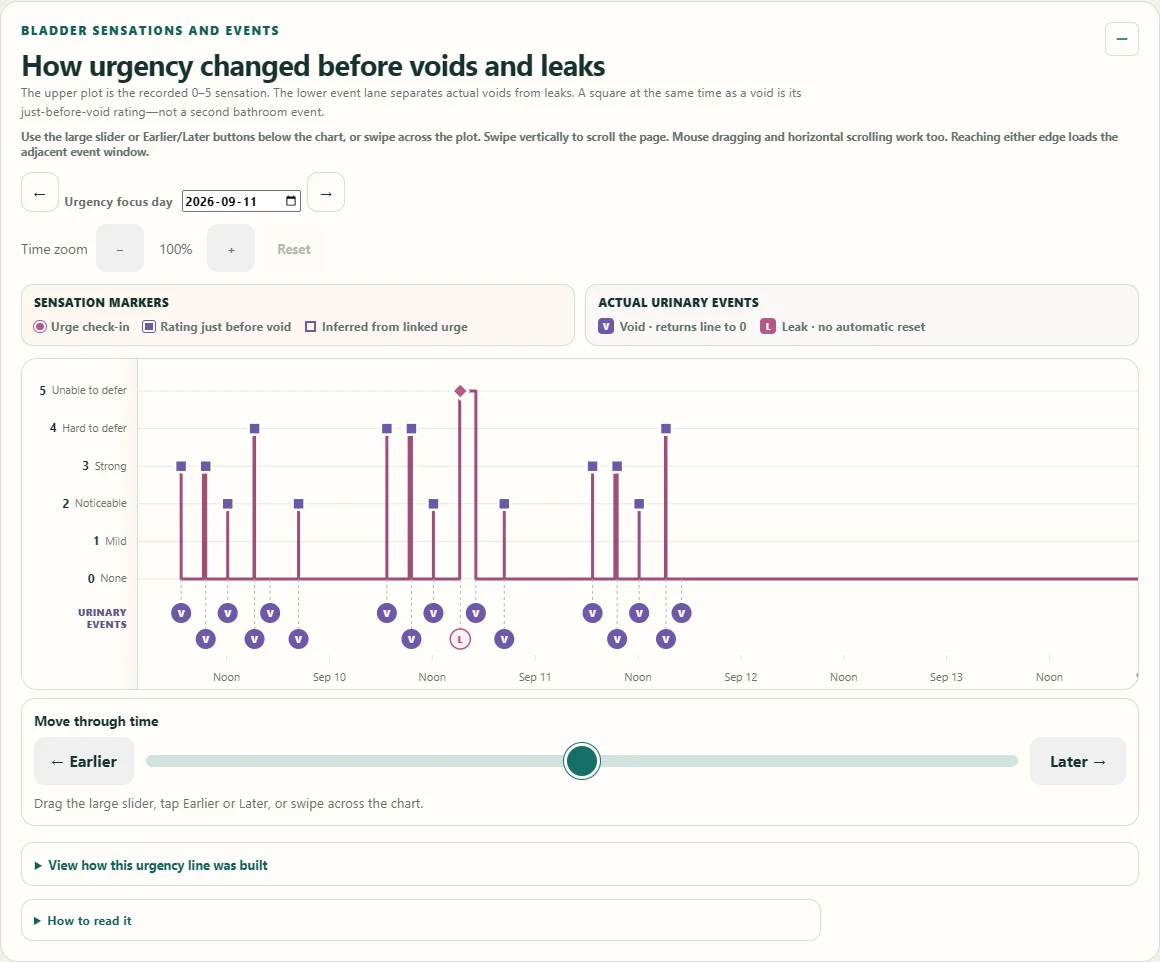
Task: Click the ACTUAL URINARY EVENTS heading
Action: 678,303
